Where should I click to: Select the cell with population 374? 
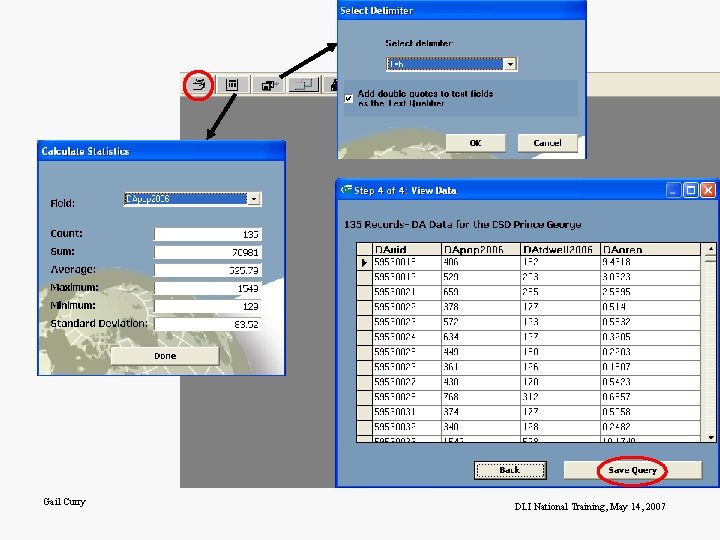tap(481, 412)
